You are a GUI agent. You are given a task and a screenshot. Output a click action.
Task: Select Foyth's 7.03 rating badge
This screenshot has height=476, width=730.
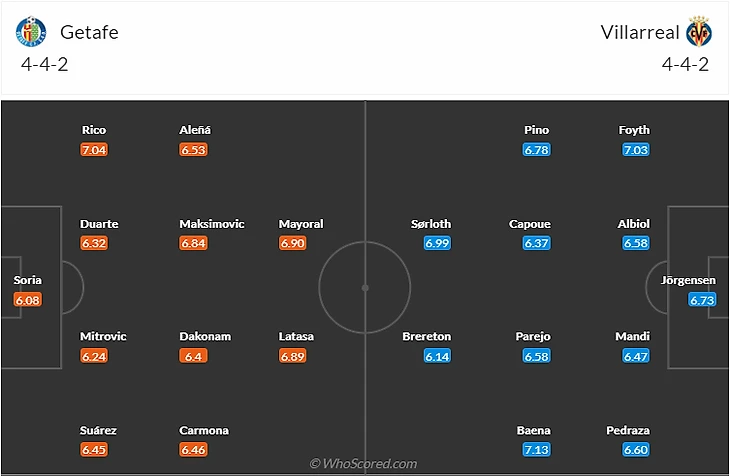(x=635, y=150)
